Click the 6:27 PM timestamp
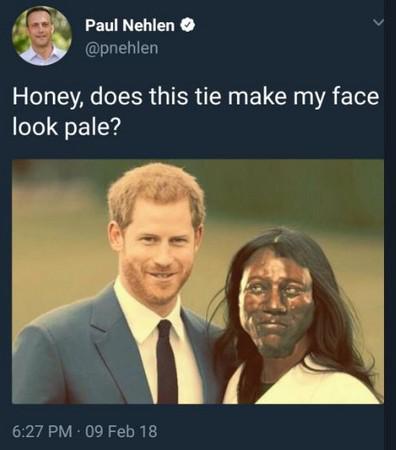Image resolution: width=396 pixels, height=450 pixels. (x=42, y=431)
